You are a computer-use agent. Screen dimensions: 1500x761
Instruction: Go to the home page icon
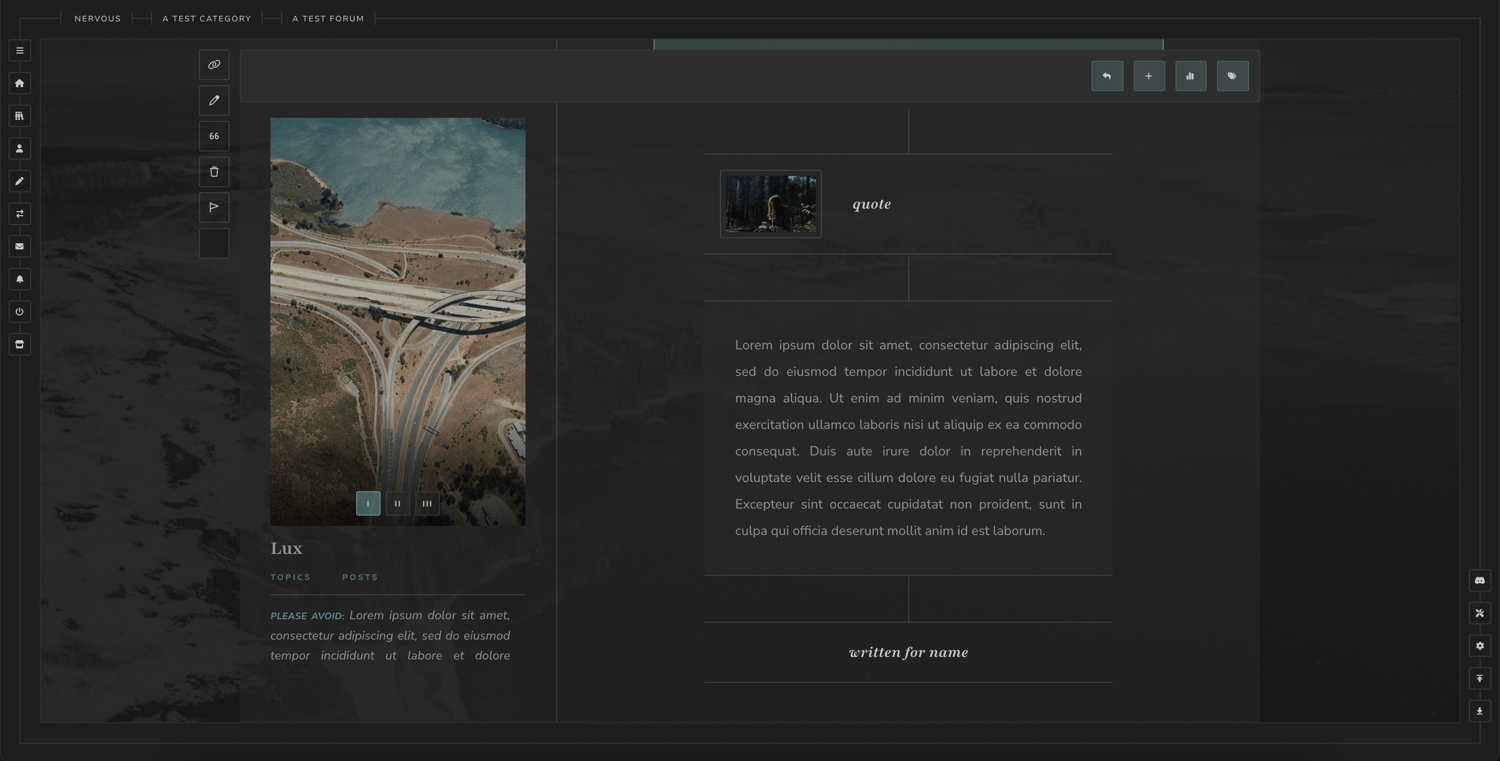point(19,83)
